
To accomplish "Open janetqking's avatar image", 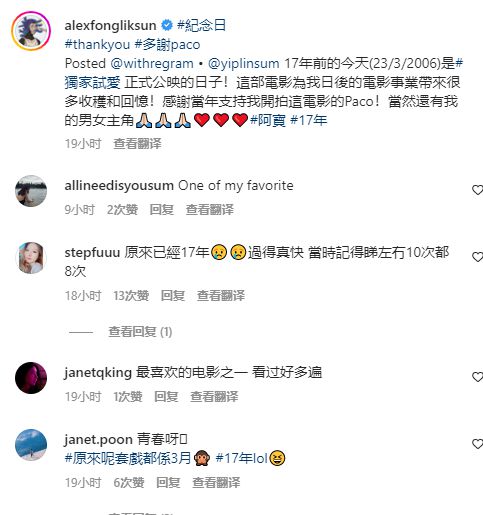I will (x=31, y=378).
